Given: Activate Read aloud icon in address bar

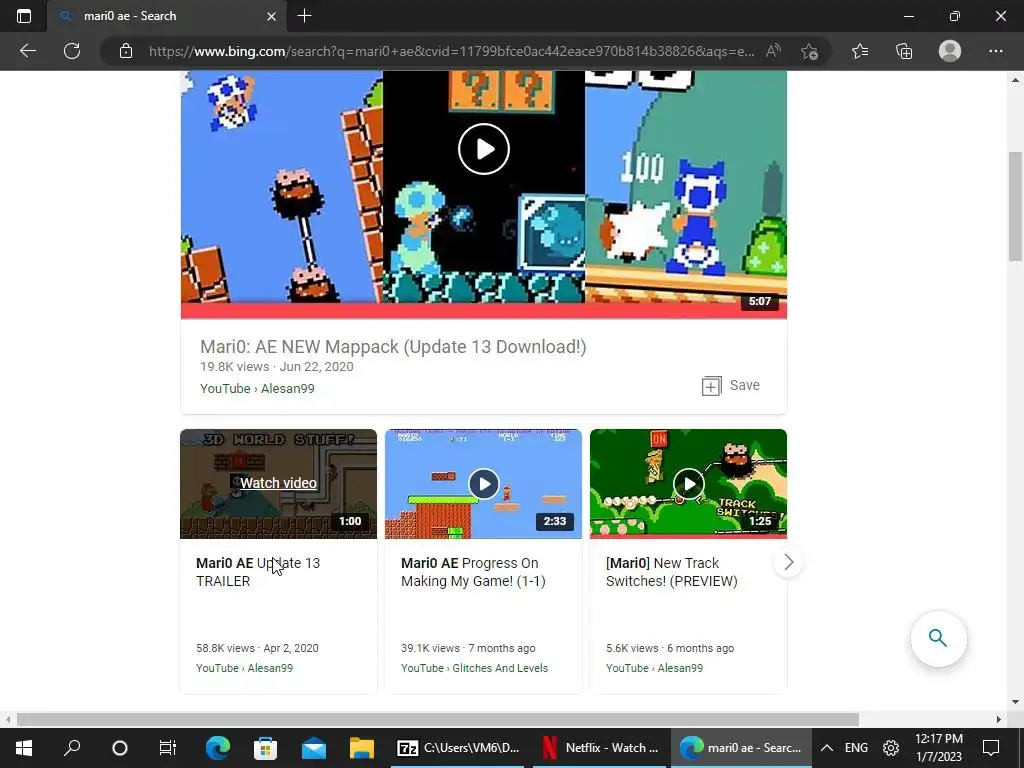Looking at the screenshot, I should pos(773,51).
